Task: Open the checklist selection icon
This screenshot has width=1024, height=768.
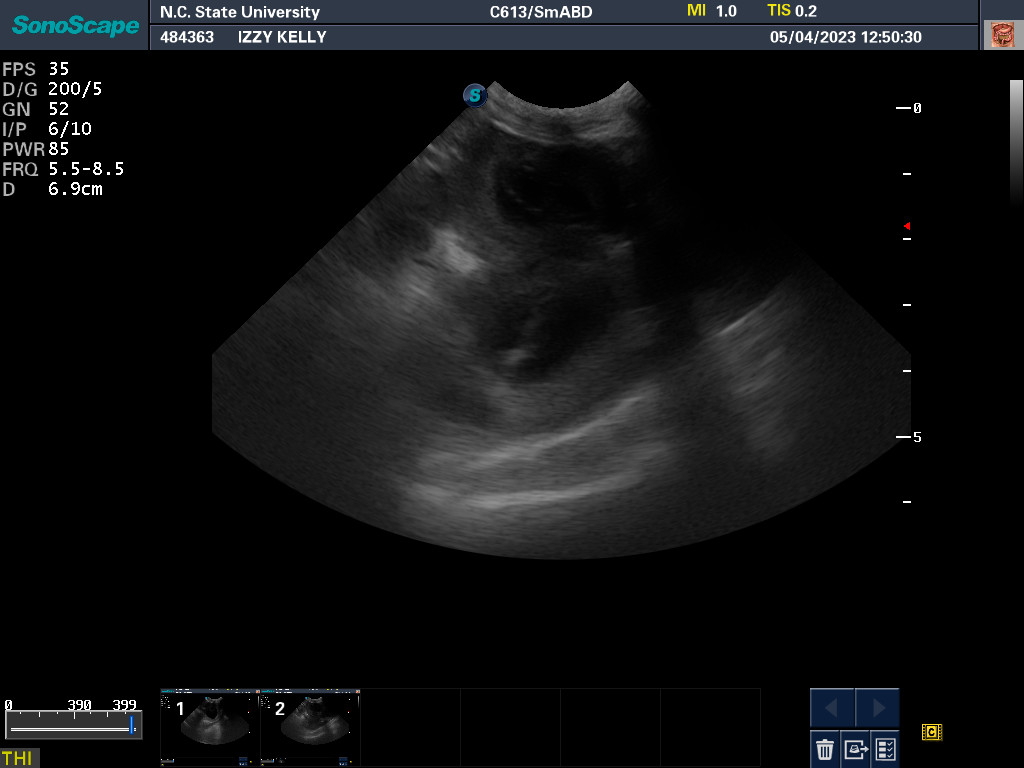Action: (x=885, y=748)
